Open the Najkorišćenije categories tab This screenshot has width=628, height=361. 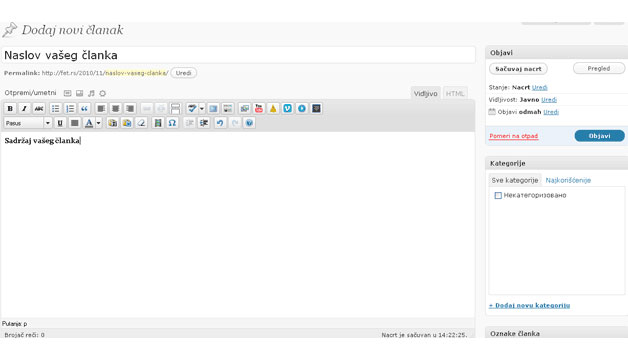(x=568, y=180)
